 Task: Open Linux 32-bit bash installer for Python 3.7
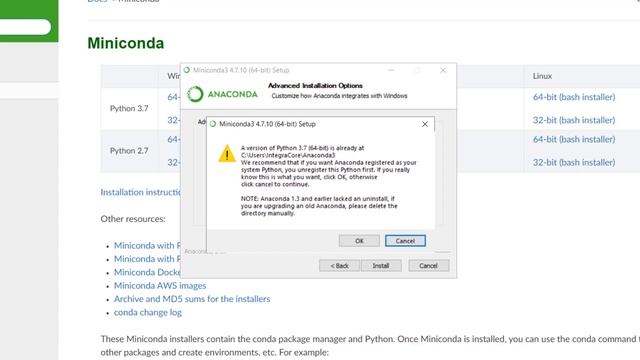(x=573, y=120)
